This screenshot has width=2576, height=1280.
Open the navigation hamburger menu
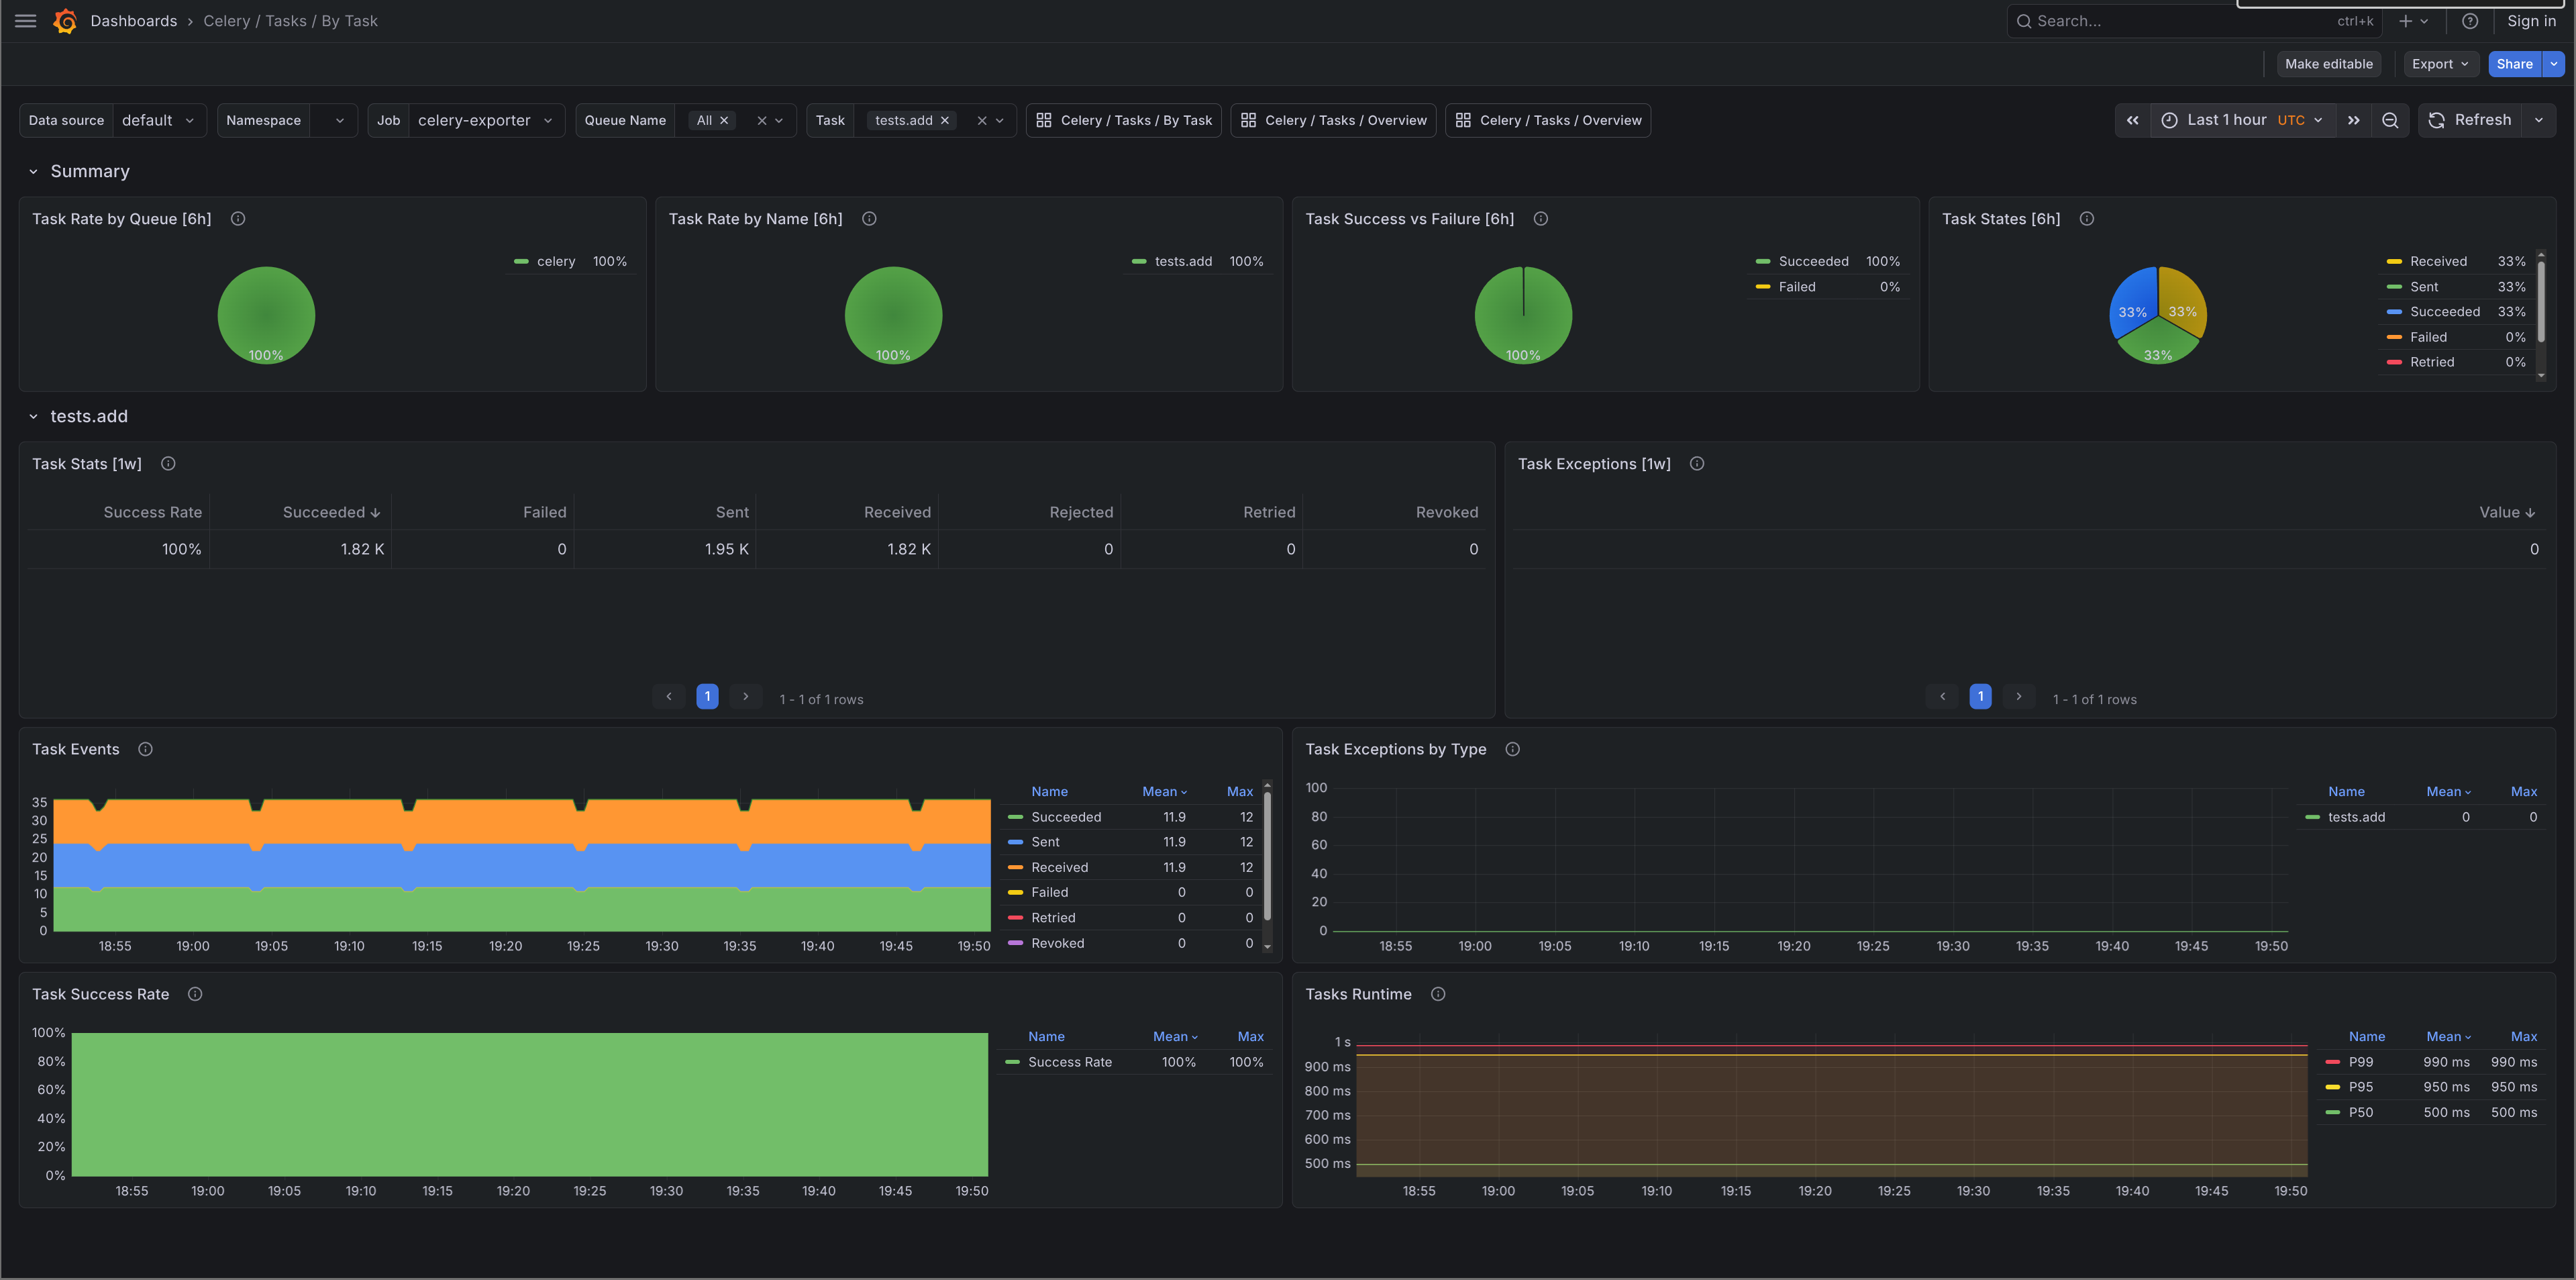[x=25, y=20]
